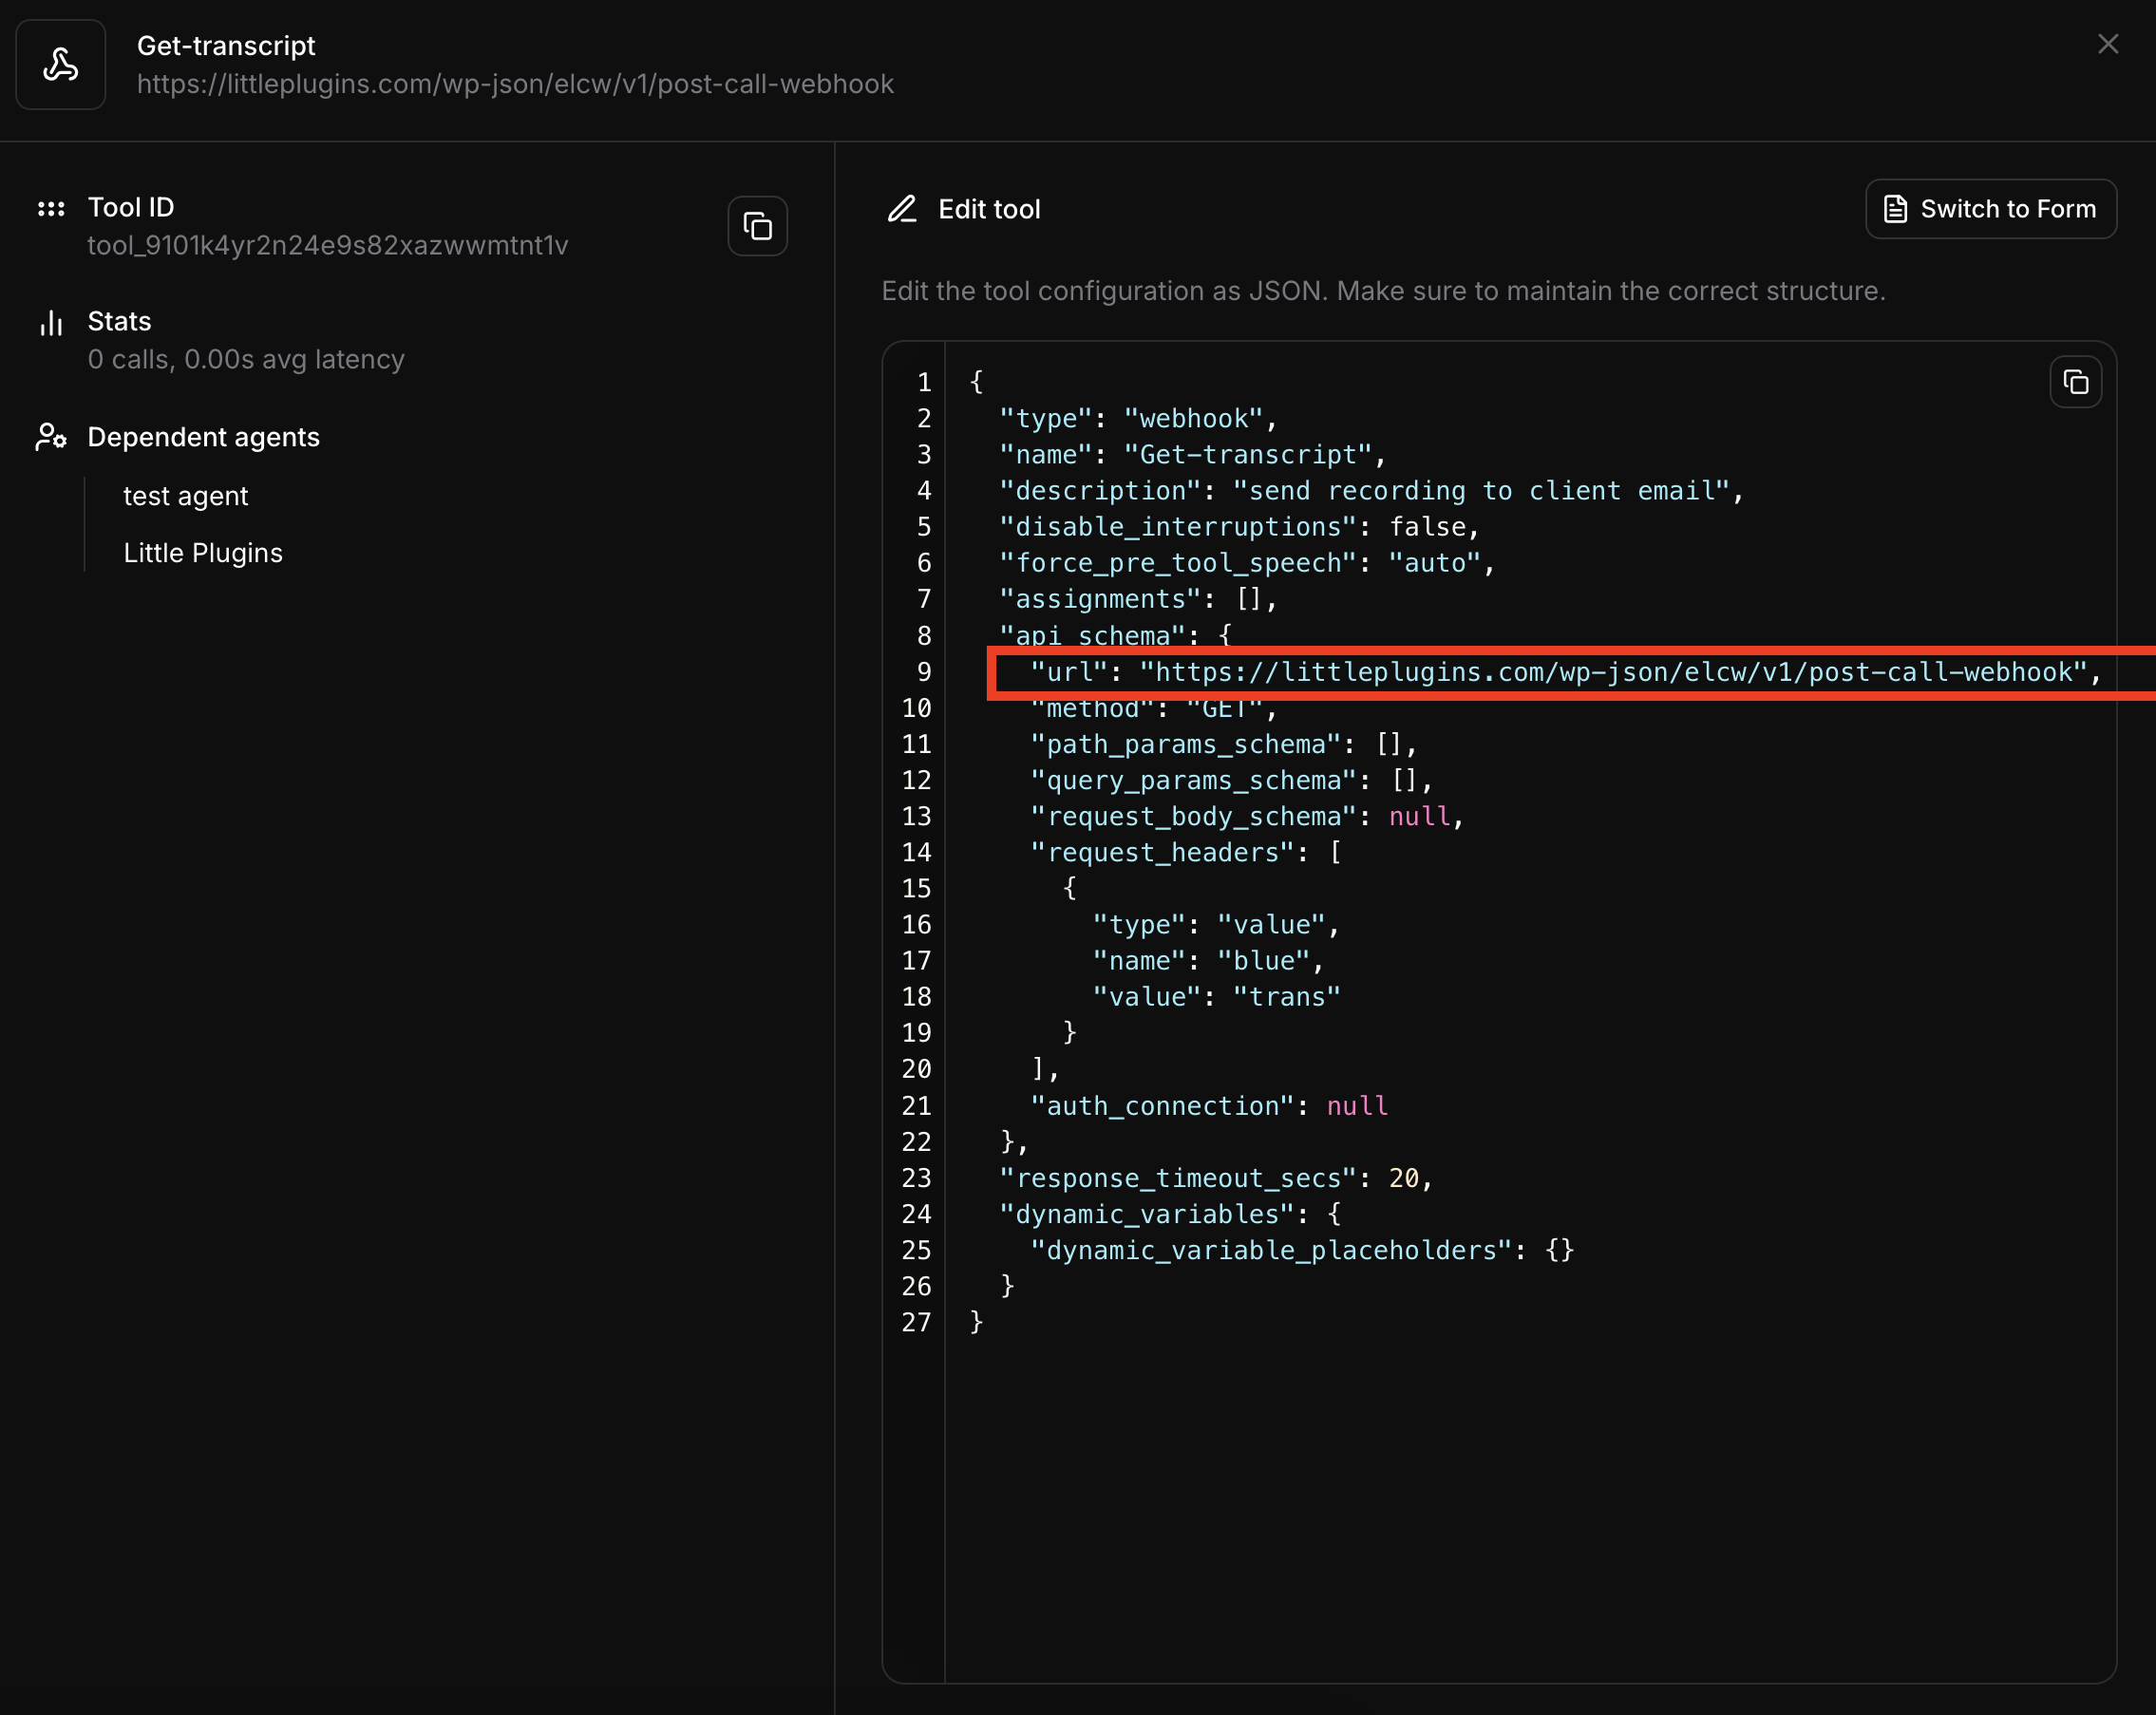Image resolution: width=2156 pixels, height=1715 pixels.
Task: Copy the JSON configuration code
Action: tap(2075, 382)
